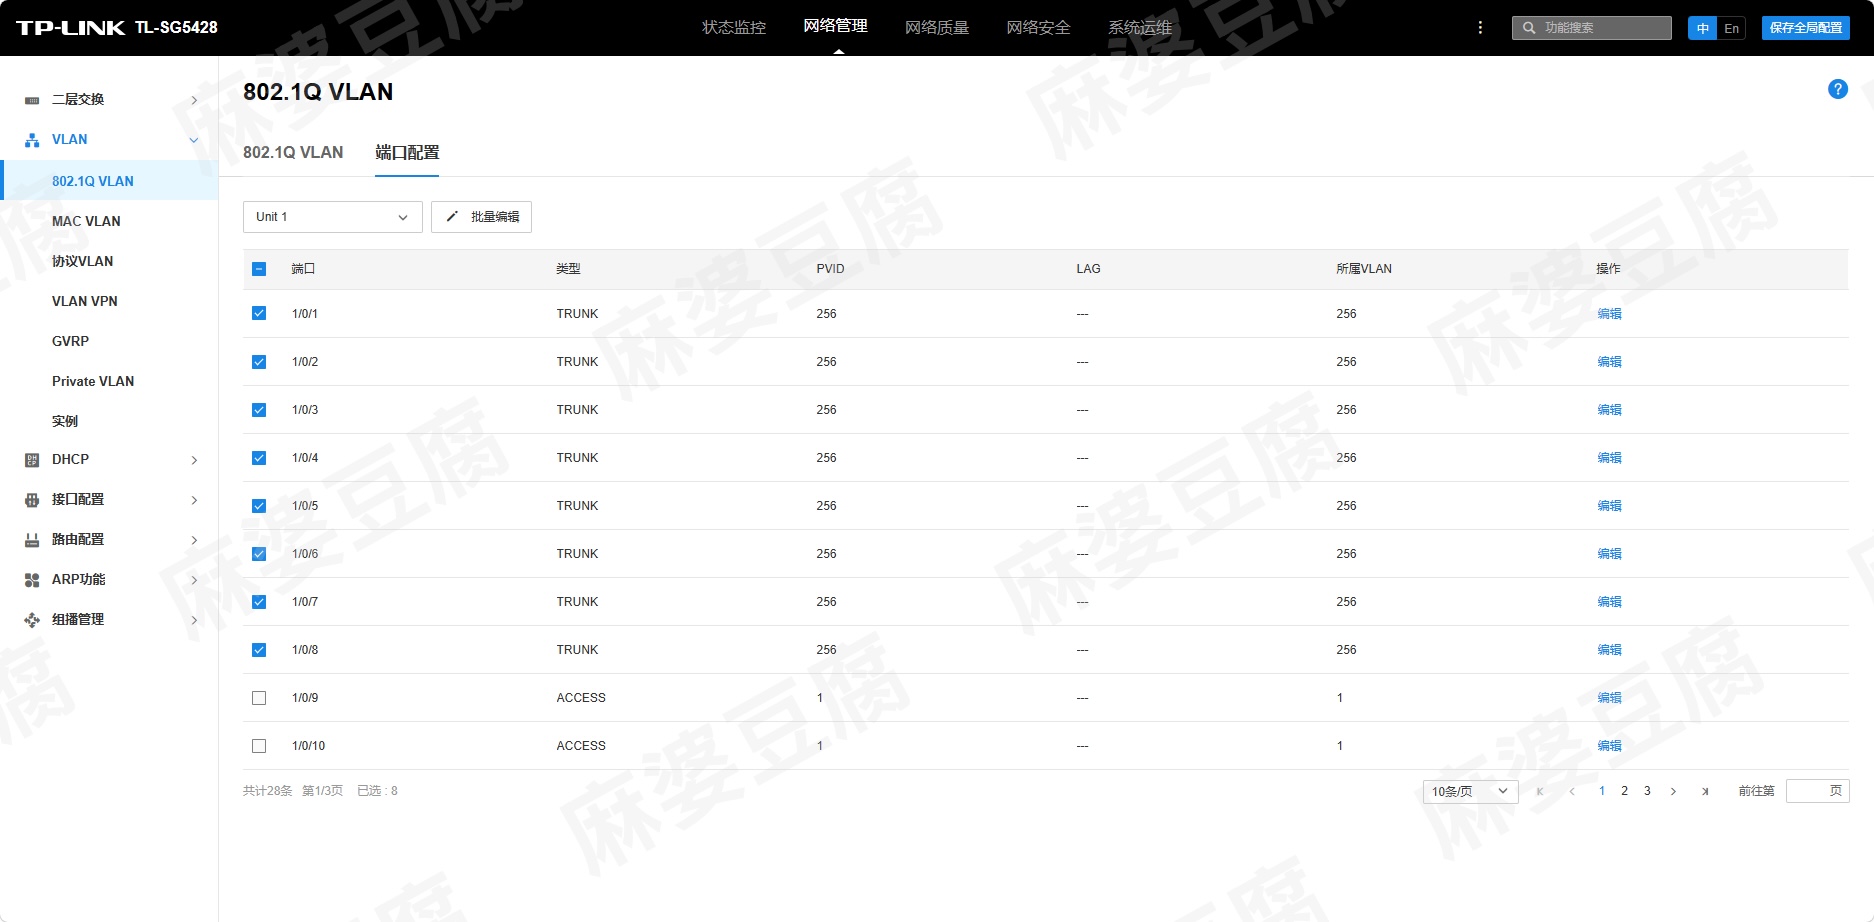Open the 网络管理 top menu
This screenshot has width=1874, height=922.
[836, 26]
